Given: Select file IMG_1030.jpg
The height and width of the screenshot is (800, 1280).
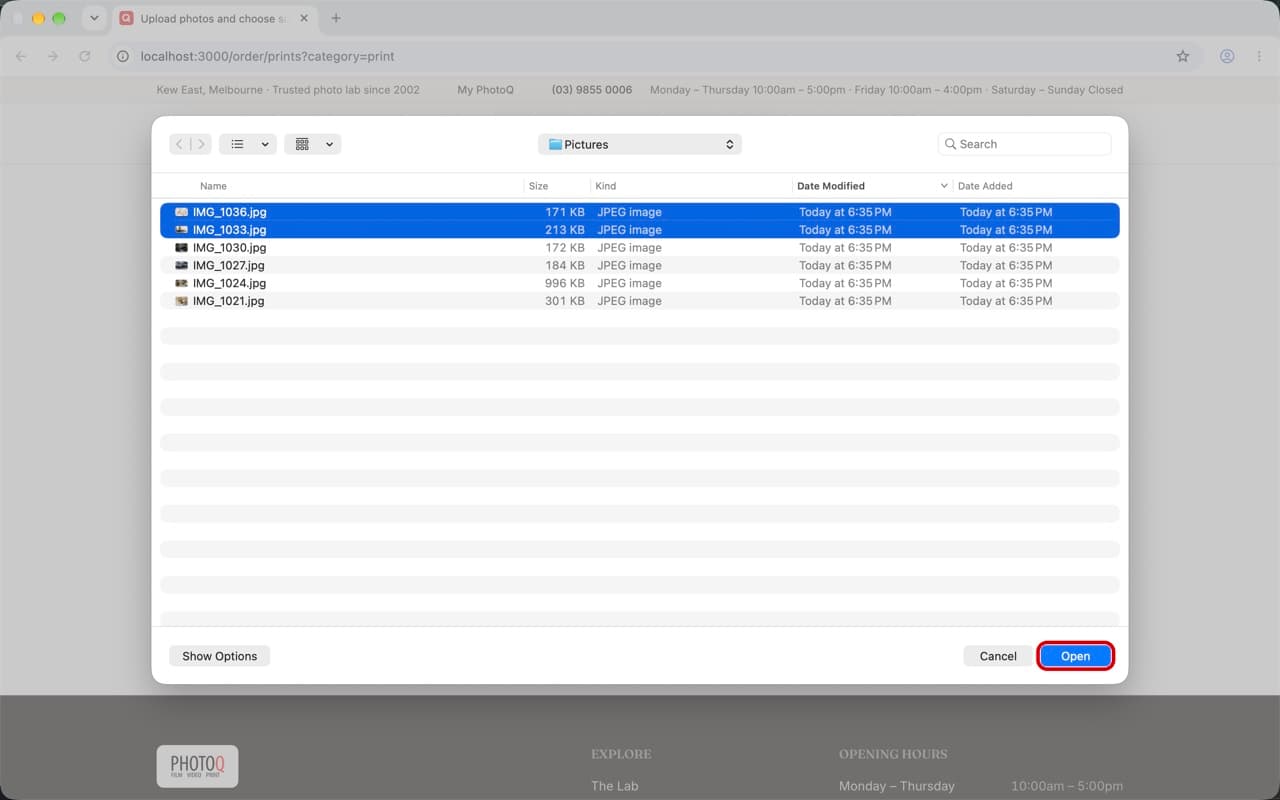Looking at the screenshot, I should [640, 247].
